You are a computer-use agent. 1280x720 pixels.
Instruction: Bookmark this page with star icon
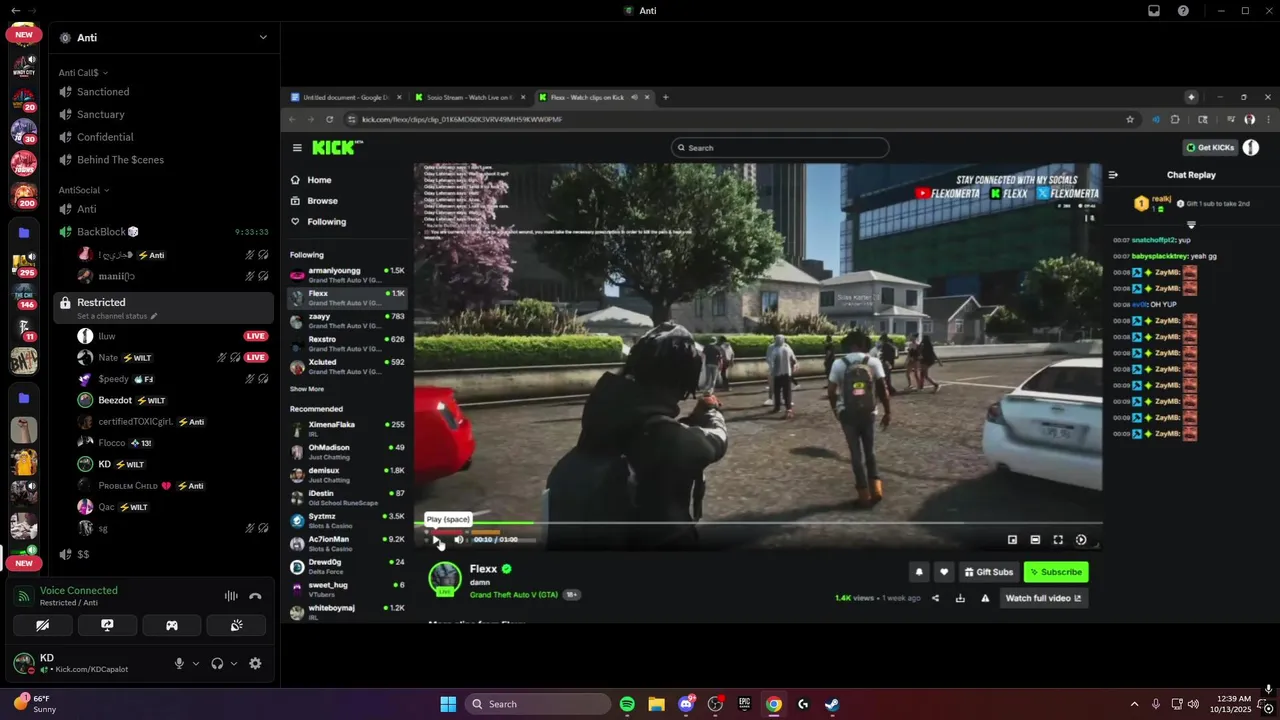1130,119
